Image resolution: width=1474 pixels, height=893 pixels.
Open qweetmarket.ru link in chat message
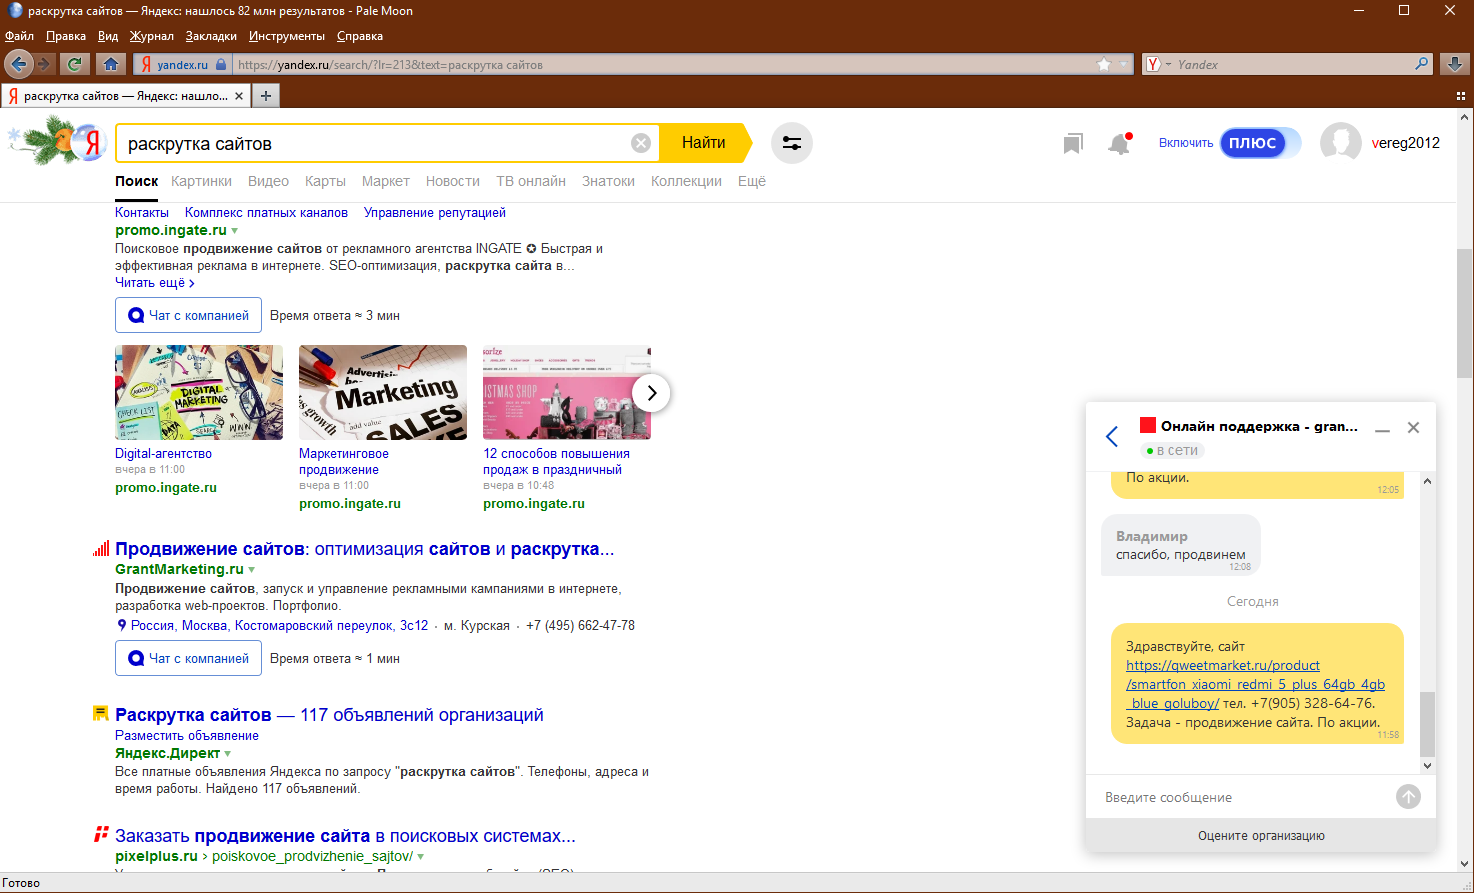coord(1255,684)
